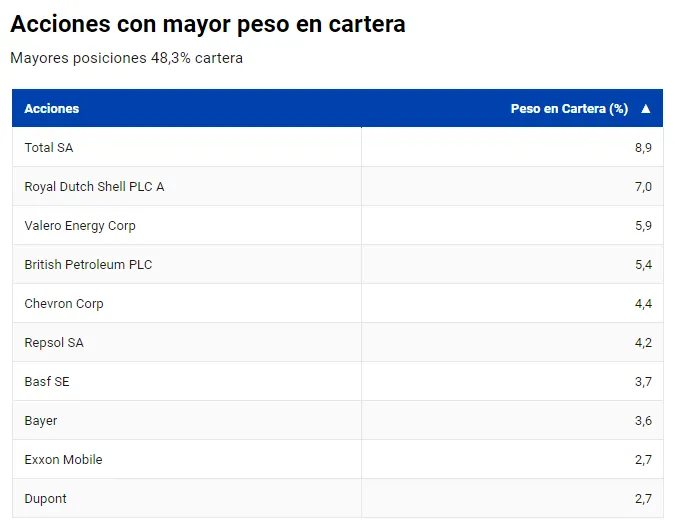Image resolution: width=675 pixels, height=523 pixels.
Task: Click the 7,0 weight for Royal Dutch Shell
Action: [x=643, y=187]
